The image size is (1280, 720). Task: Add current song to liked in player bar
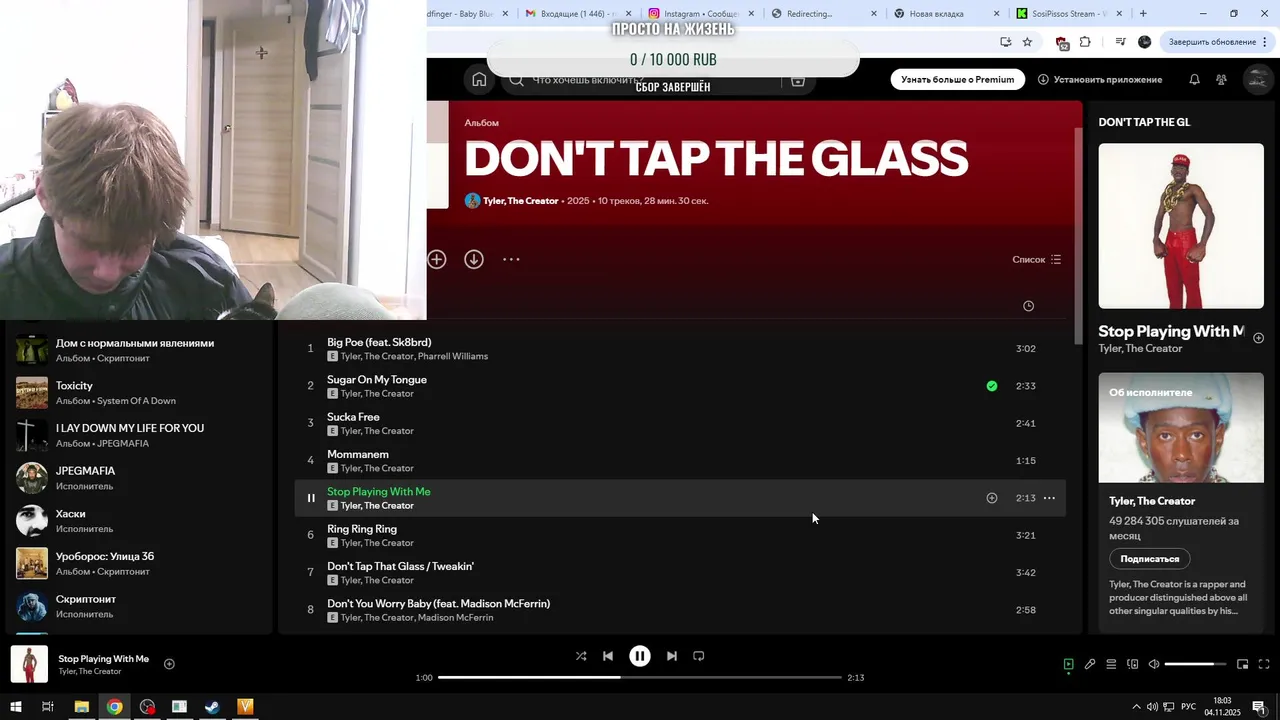point(169,664)
